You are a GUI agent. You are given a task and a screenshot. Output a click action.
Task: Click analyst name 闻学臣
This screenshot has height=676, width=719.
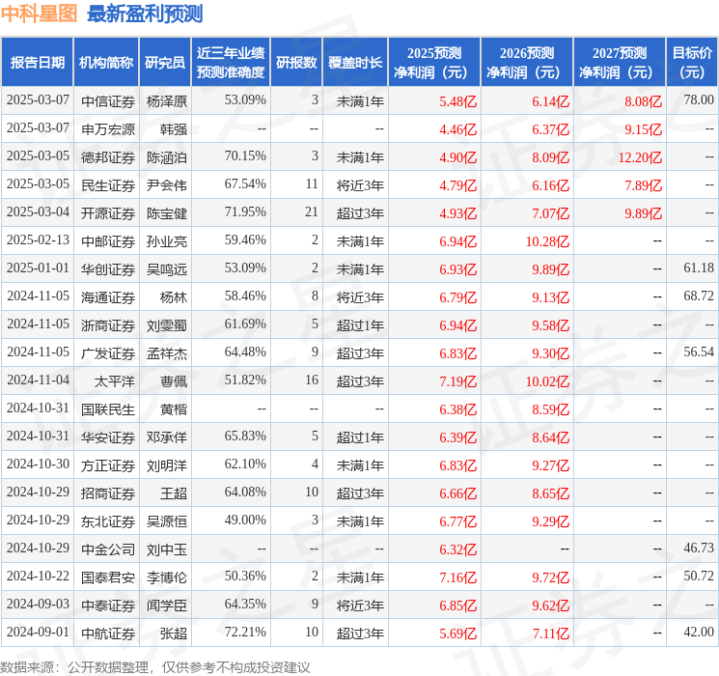point(166,605)
